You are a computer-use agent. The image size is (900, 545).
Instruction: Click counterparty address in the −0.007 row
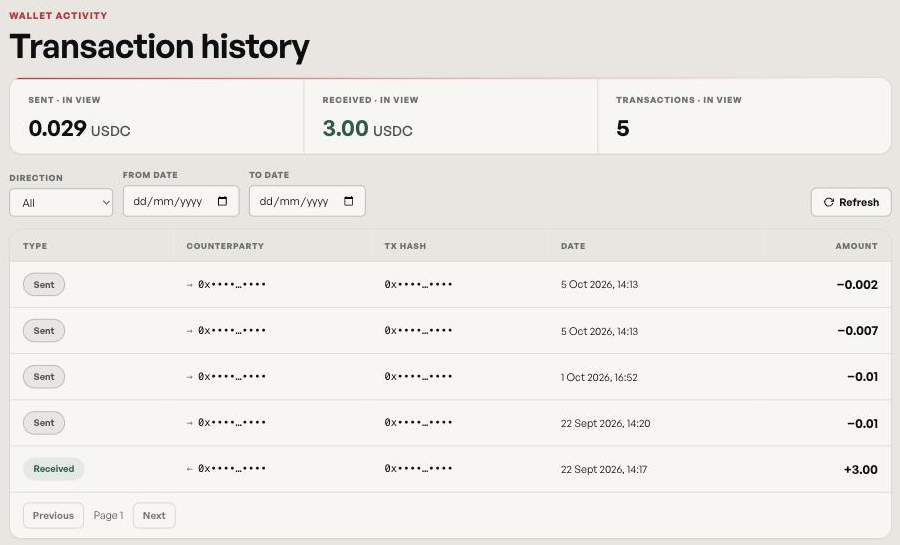[231, 330]
